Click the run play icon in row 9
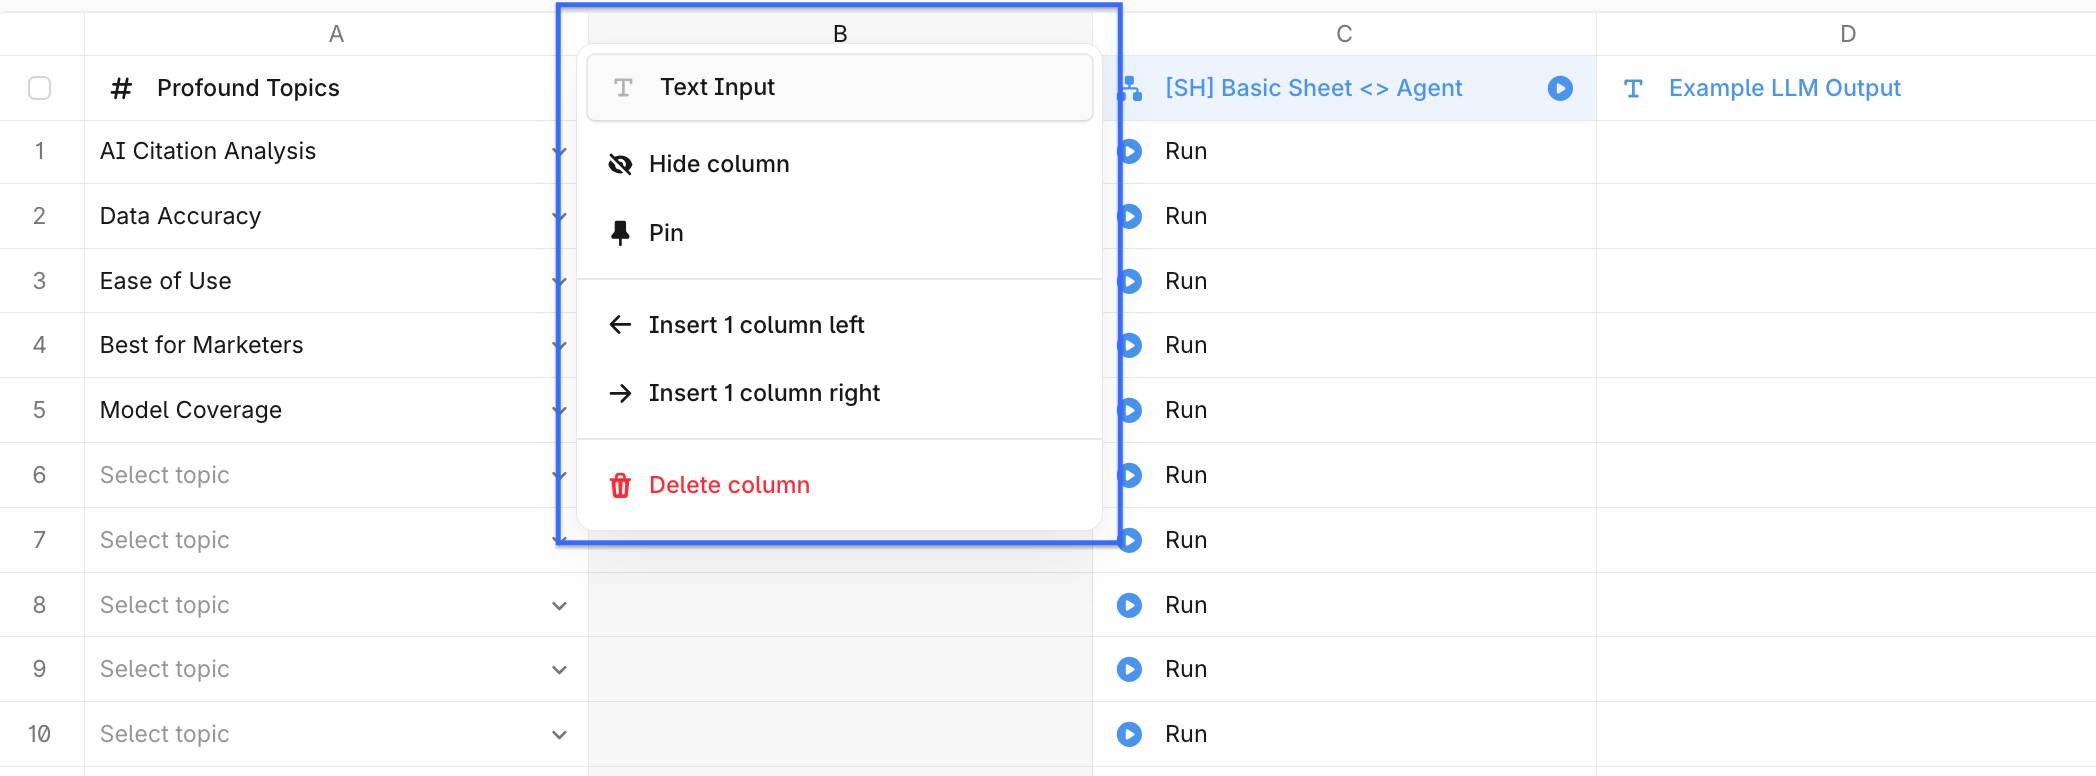2096x776 pixels. point(1130,669)
